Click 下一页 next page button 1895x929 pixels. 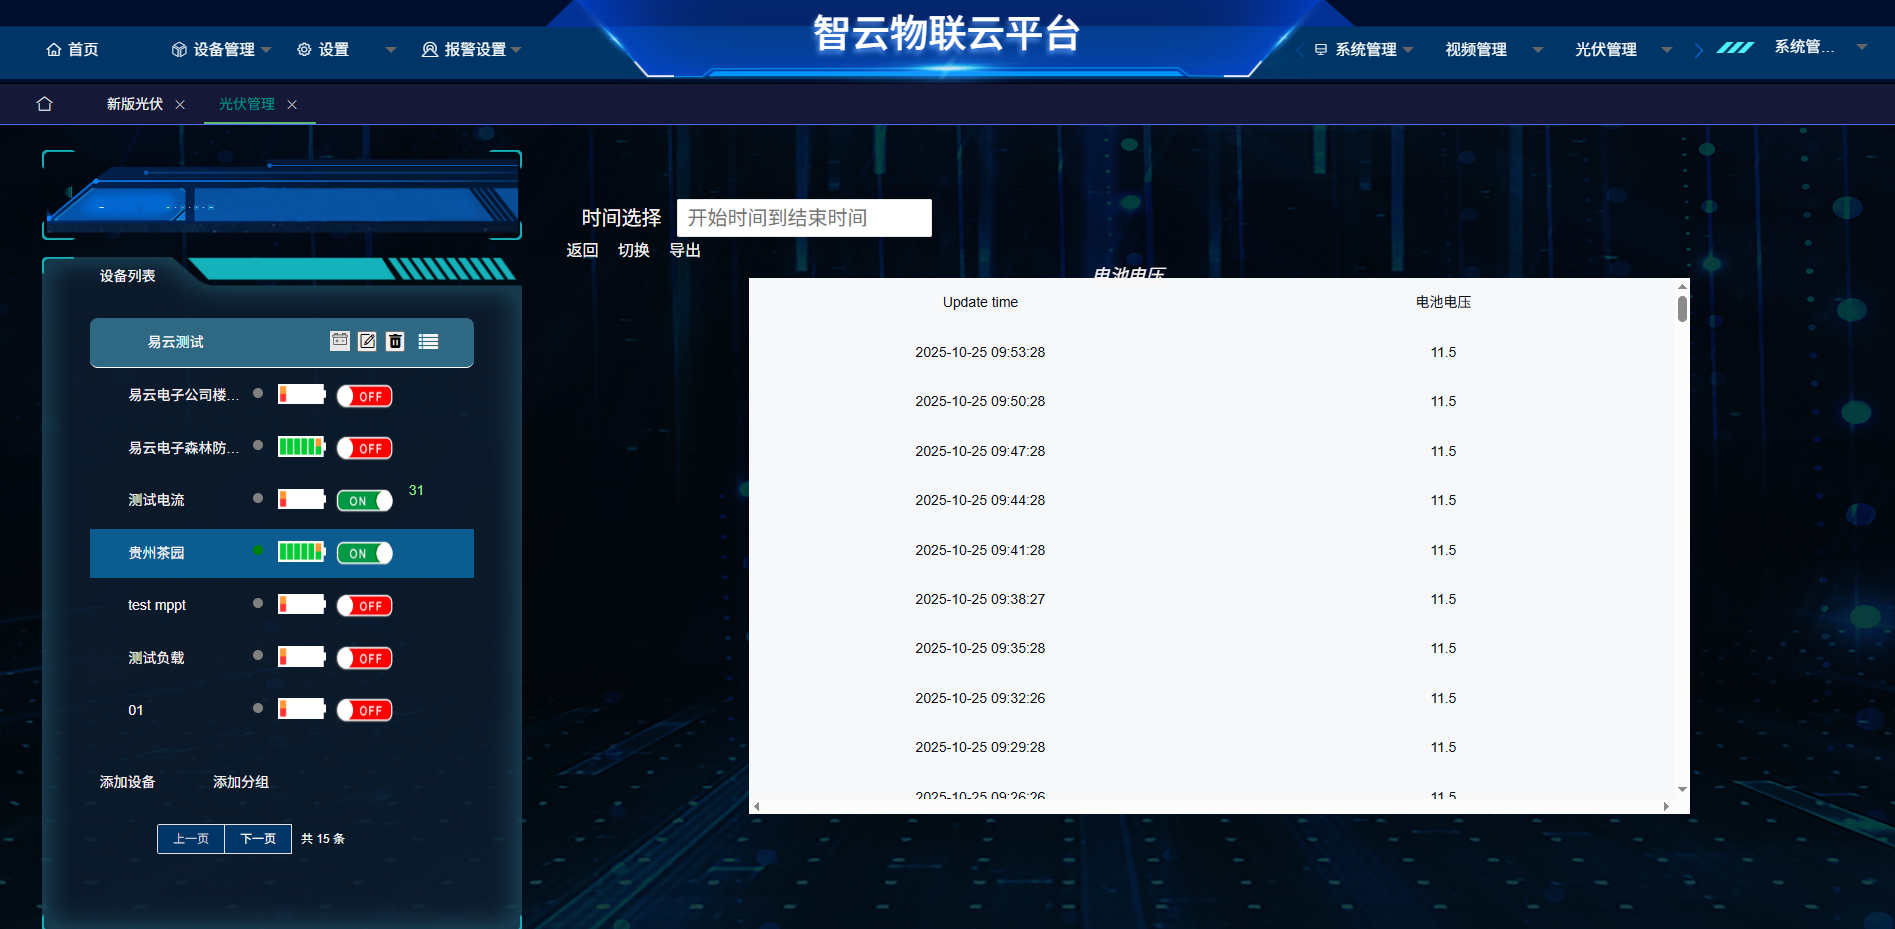pos(258,838)
